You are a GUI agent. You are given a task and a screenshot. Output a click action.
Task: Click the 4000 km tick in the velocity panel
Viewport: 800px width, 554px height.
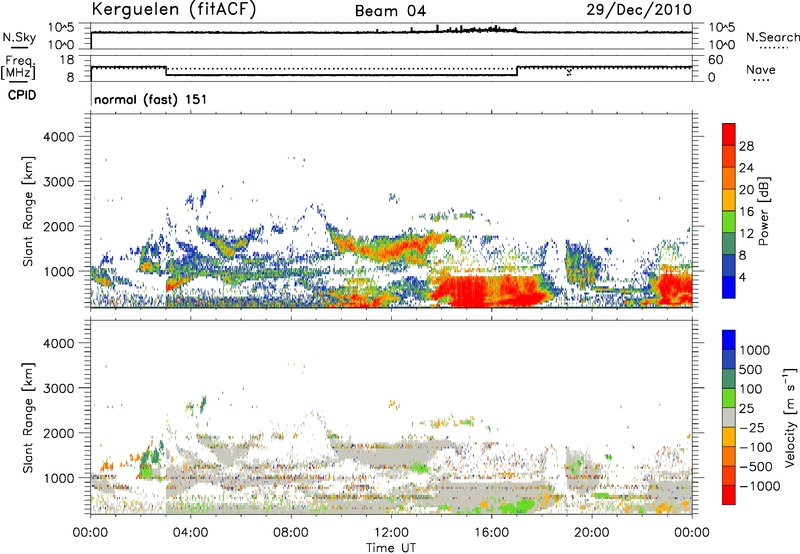point(59,343)
